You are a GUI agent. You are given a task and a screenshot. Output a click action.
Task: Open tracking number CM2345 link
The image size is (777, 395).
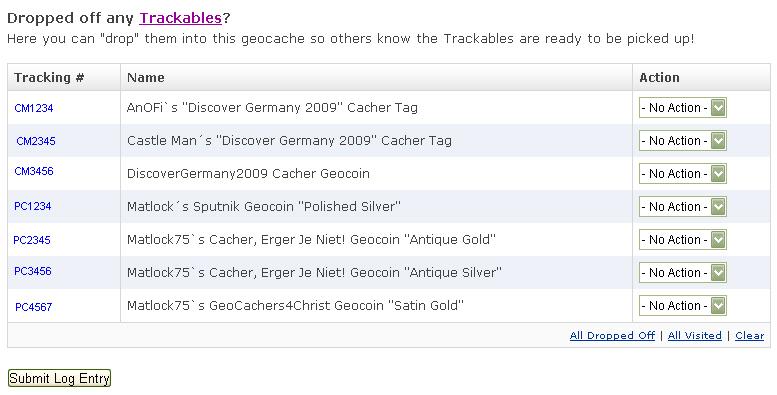36,141
